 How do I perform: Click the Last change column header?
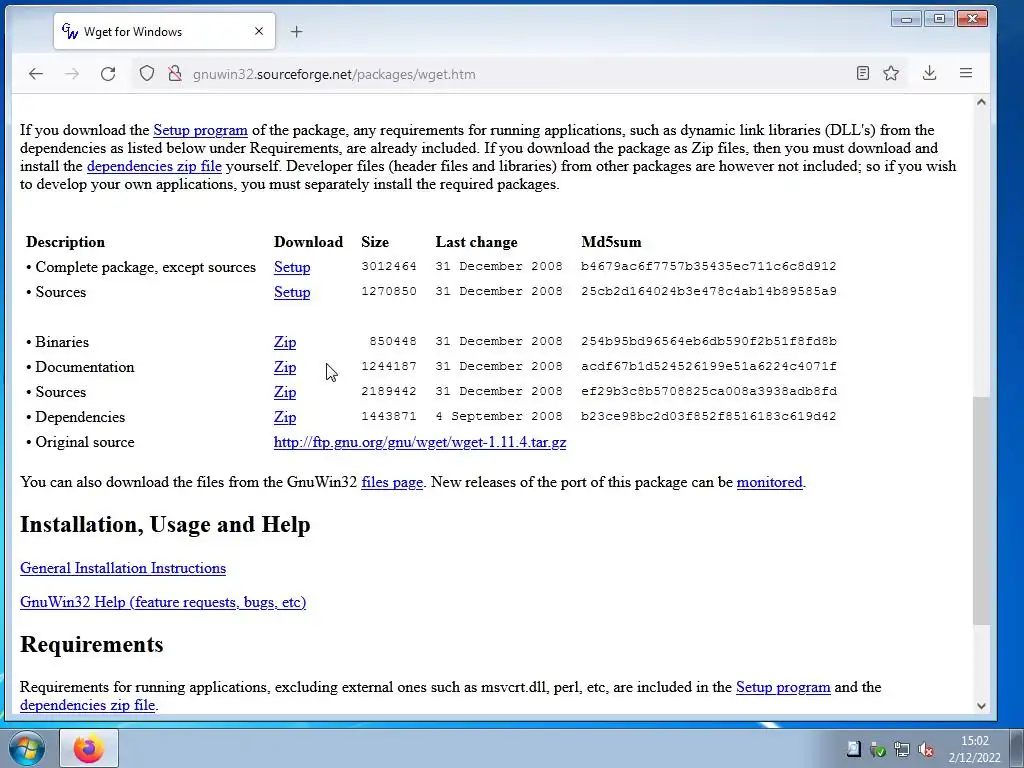476,242
